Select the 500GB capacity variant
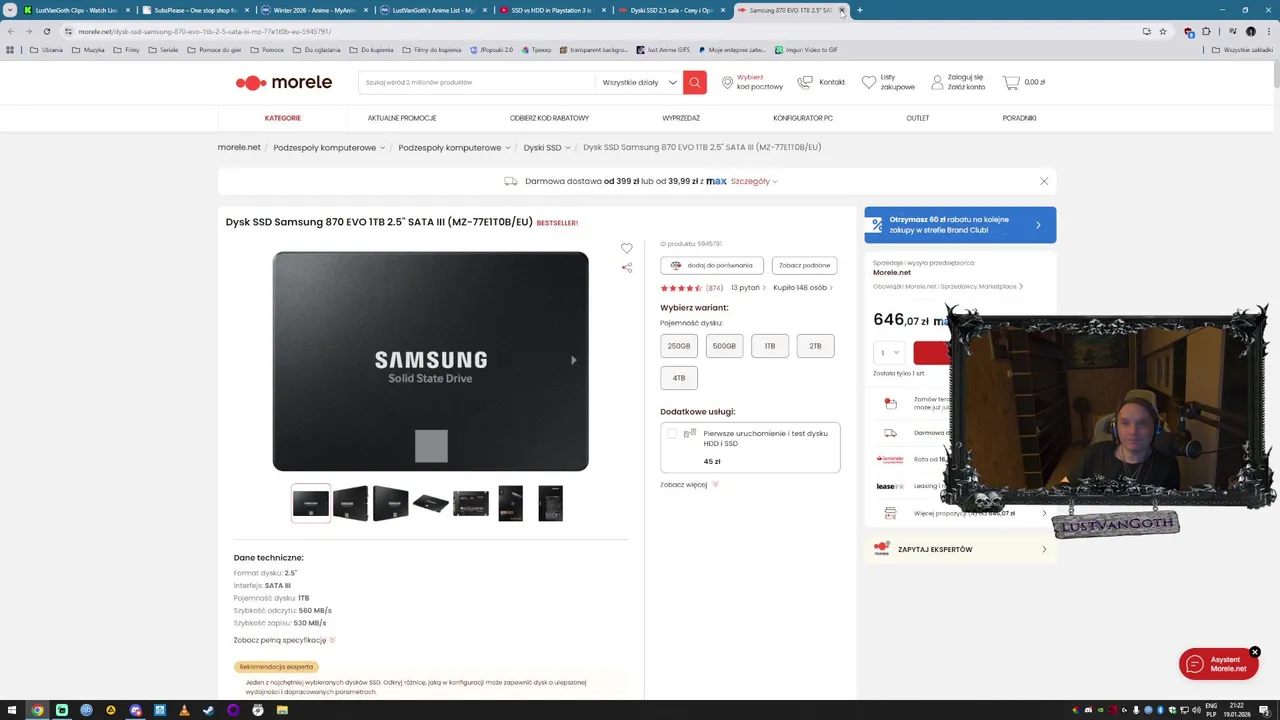This screenshot has height=720, width=1280. point(724,346)
